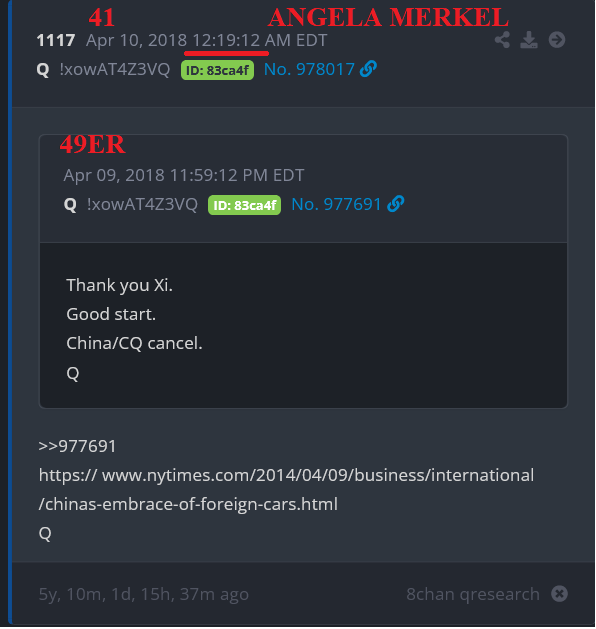Copy link via chain icon beside No. 978017
The width and height of the screenshot is (596, 629).
368,69
